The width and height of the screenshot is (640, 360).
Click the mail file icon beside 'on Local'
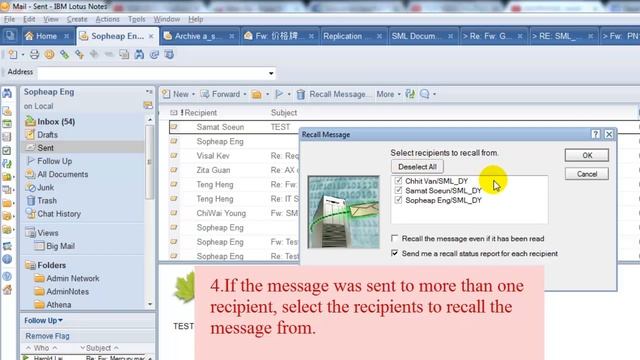click(x=148, y=106)
